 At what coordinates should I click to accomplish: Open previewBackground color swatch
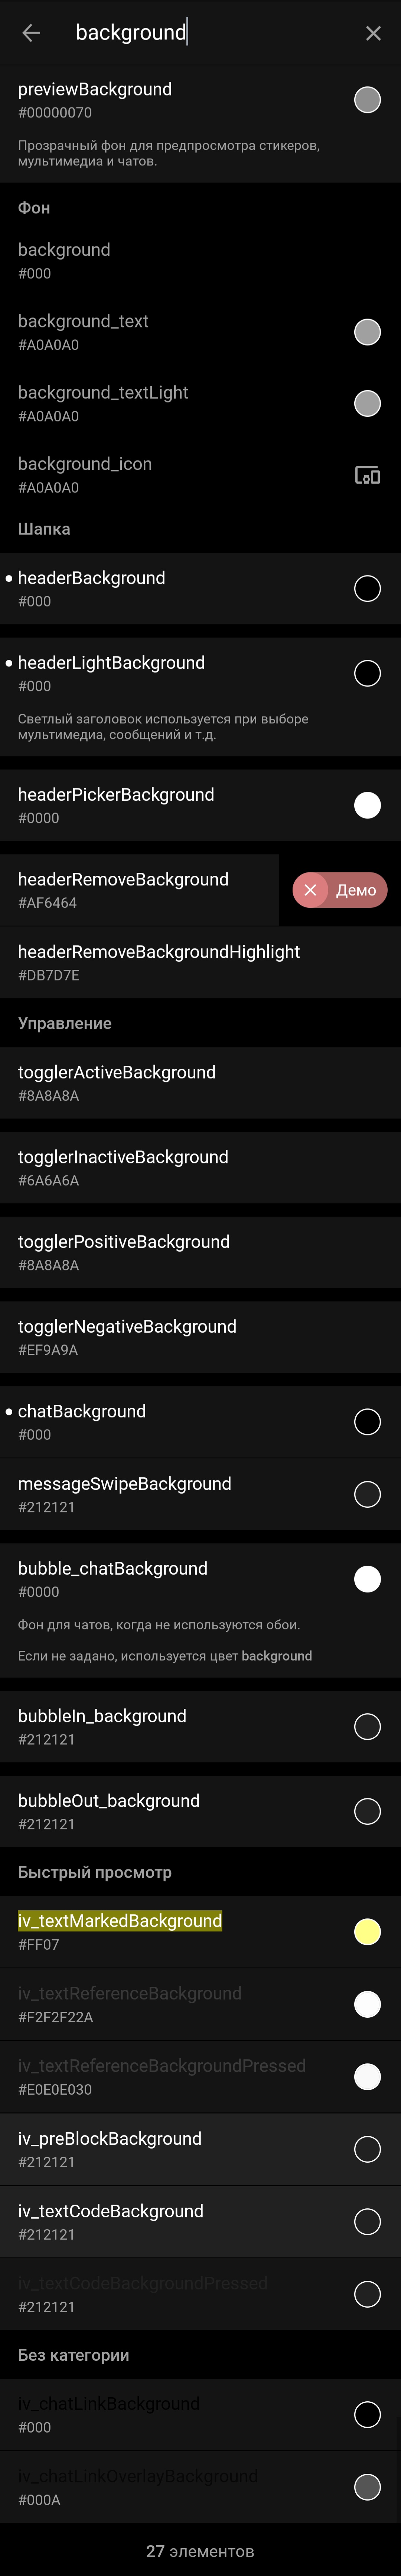tap(367, 100)
